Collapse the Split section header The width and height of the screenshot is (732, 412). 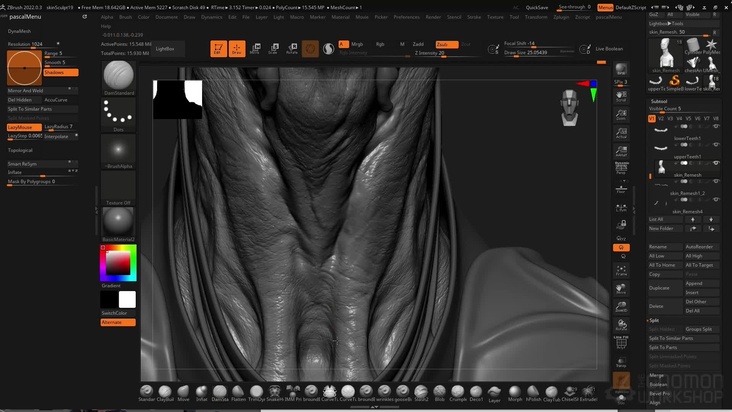coord(654,321)
